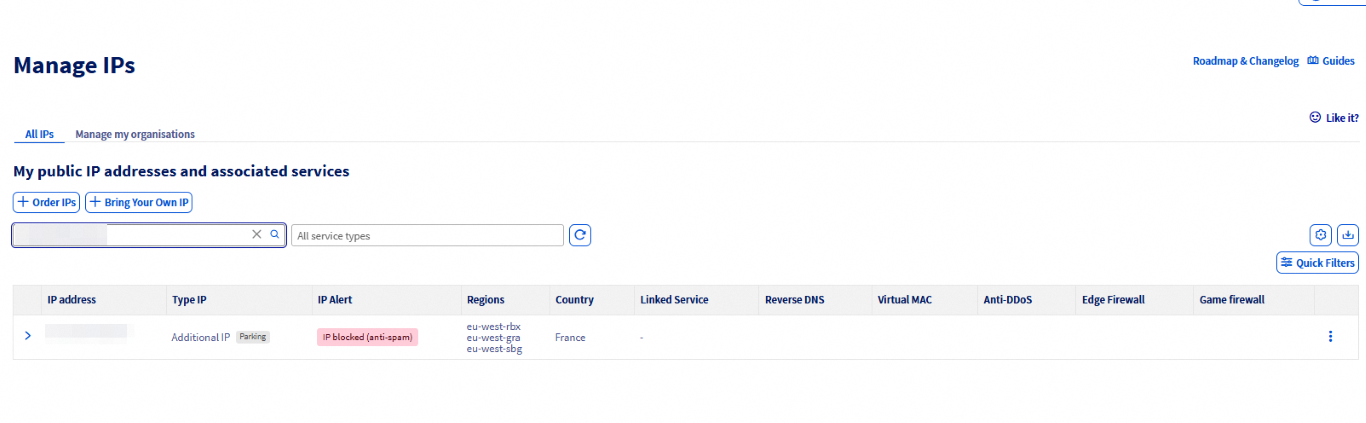
Task: Click the Bring Your Own IP button
Action: tap(139, 202)
